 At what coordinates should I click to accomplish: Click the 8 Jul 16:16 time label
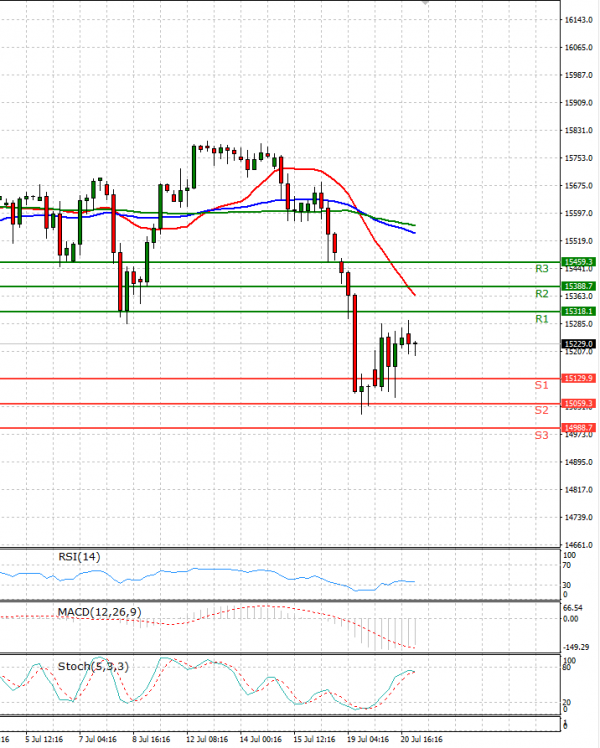(x=151, y=739)
